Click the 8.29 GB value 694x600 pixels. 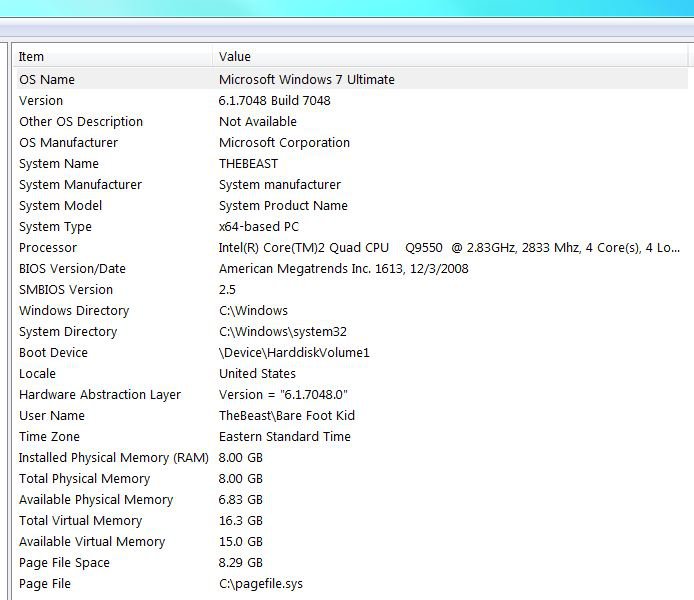click(240, 563)
